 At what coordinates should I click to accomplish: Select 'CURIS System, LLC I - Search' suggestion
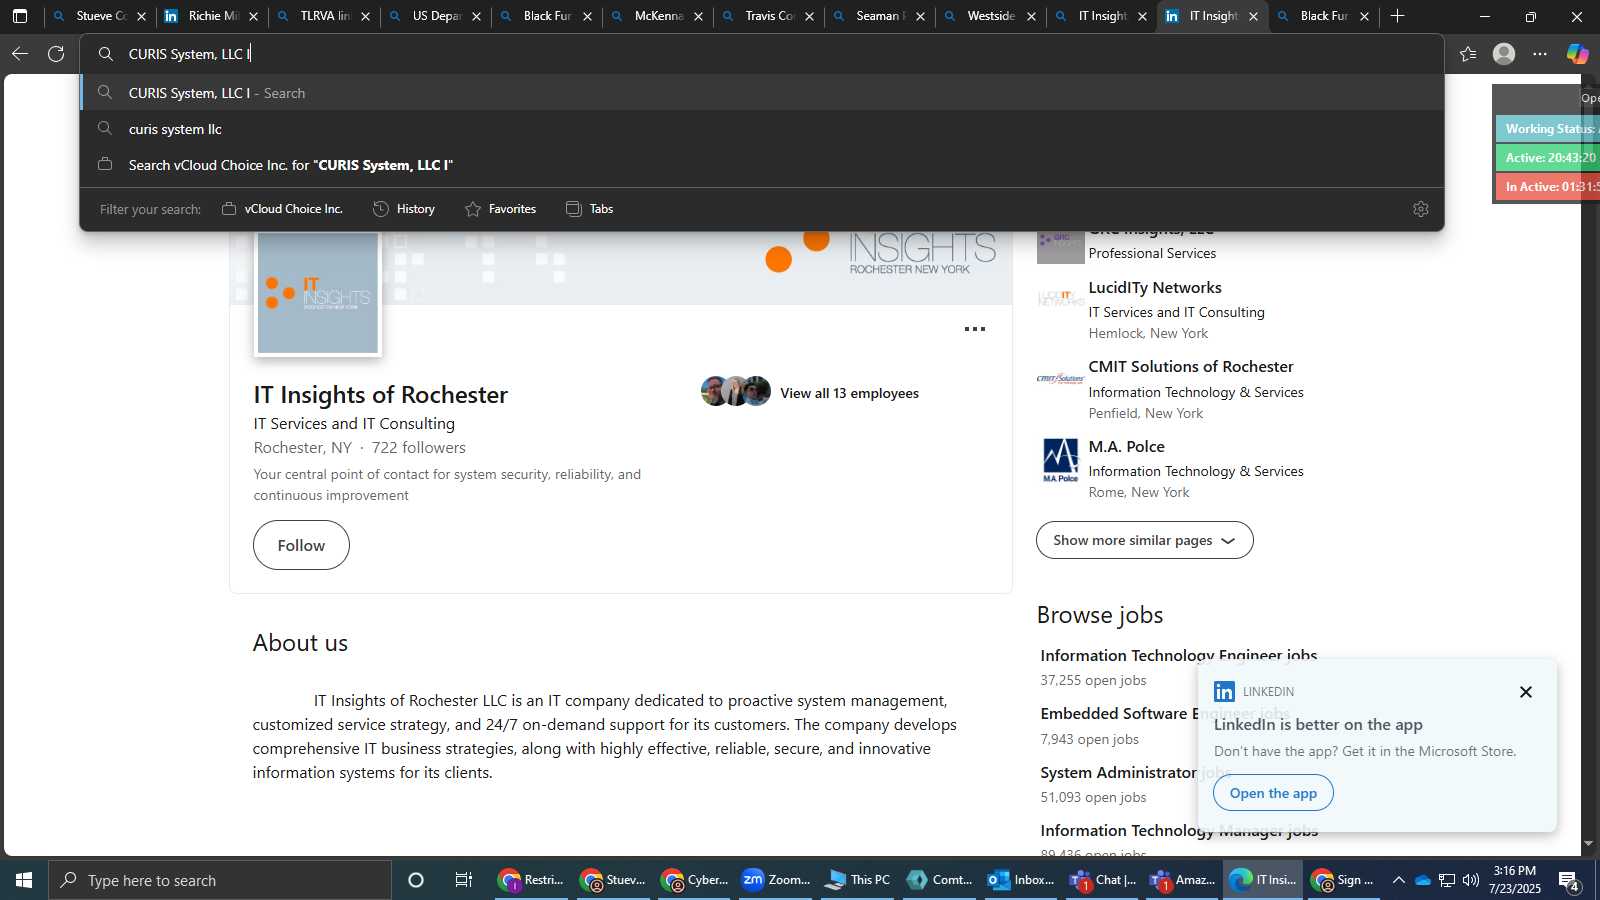pyautogui.click(x=762, y=93)
